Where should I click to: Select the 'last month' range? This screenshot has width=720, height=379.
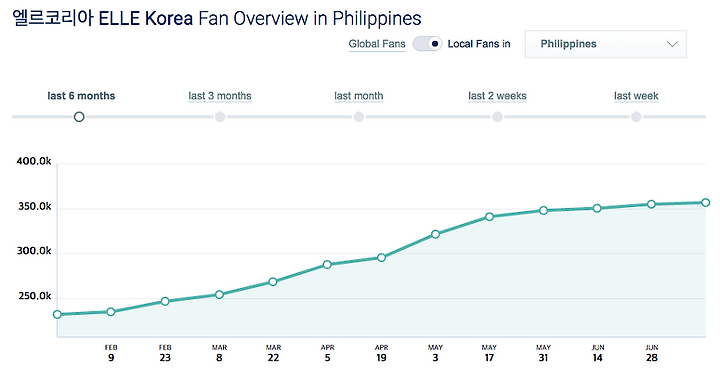[359, 96]
